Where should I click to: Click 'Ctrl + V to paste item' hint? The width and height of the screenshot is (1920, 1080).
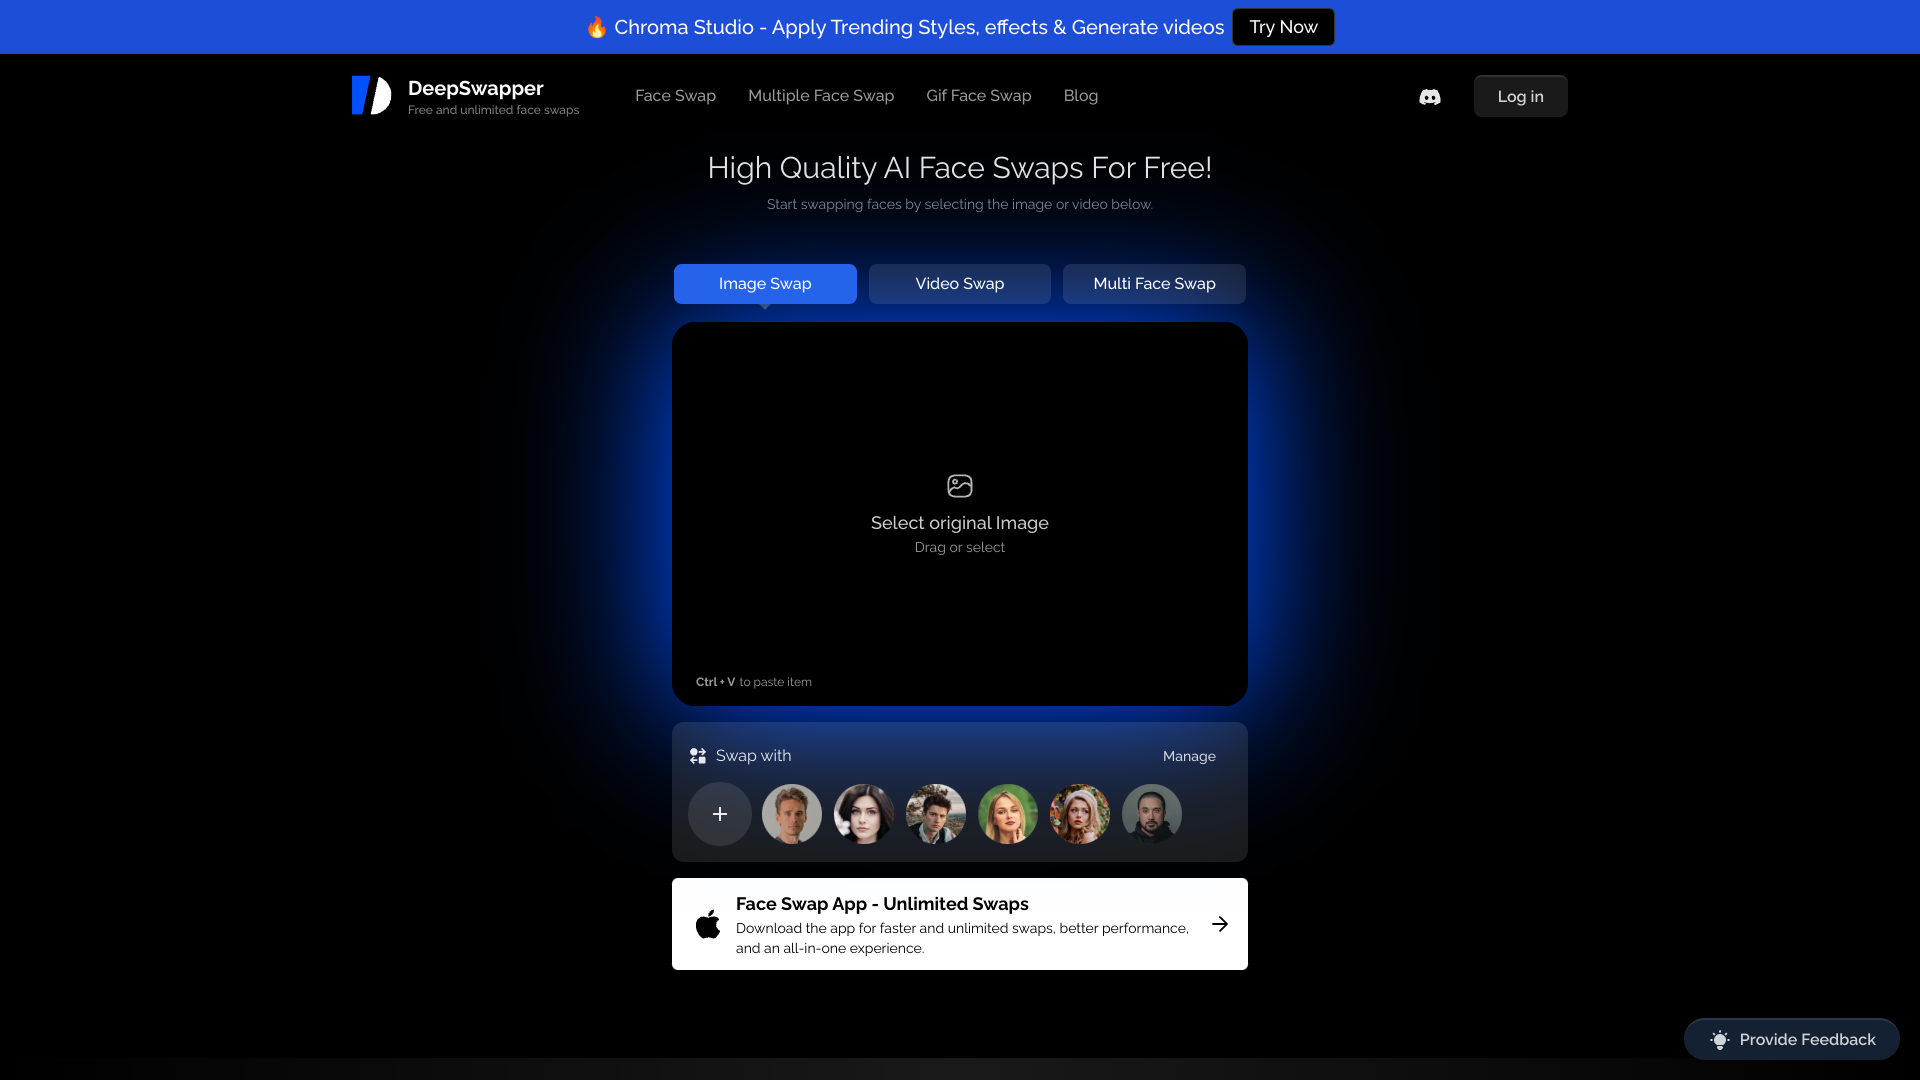click(754, 682)
